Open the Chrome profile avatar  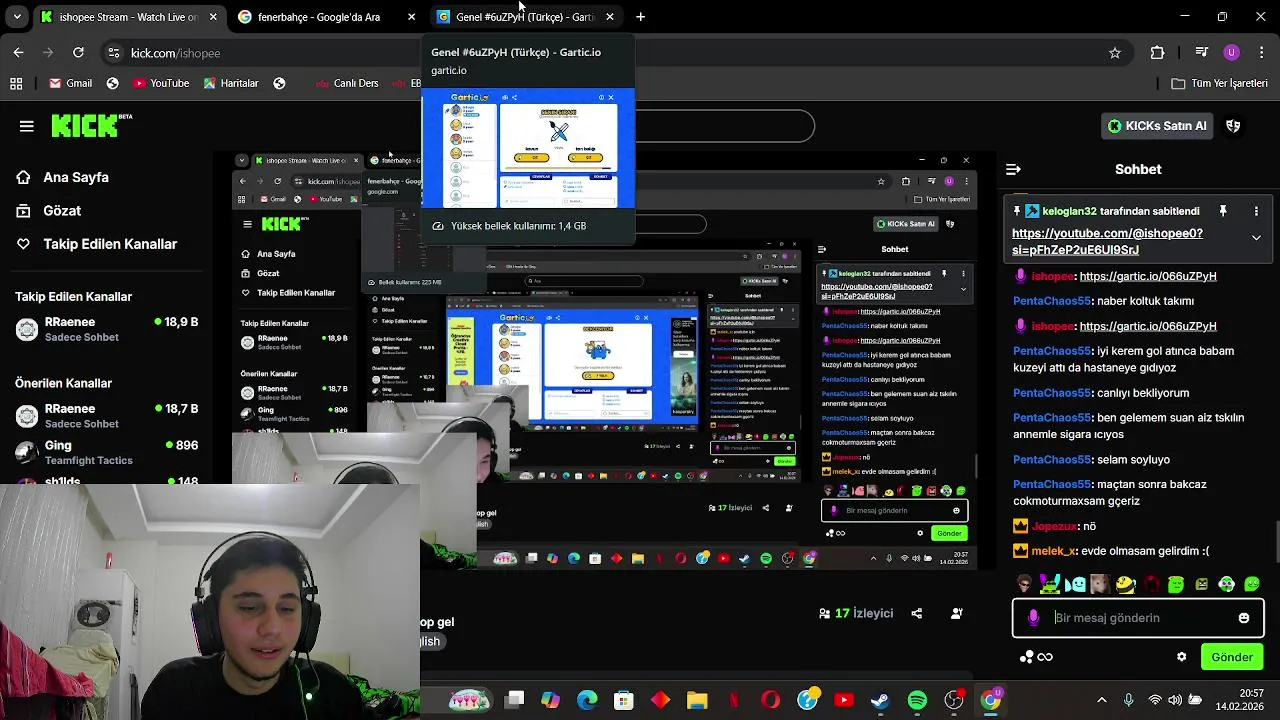1231,53
